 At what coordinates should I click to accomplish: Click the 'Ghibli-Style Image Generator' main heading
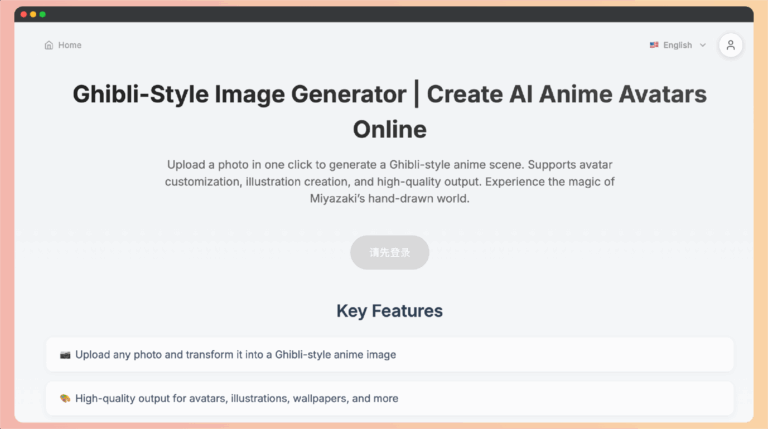pyautogui.click(x=389, y=112)
